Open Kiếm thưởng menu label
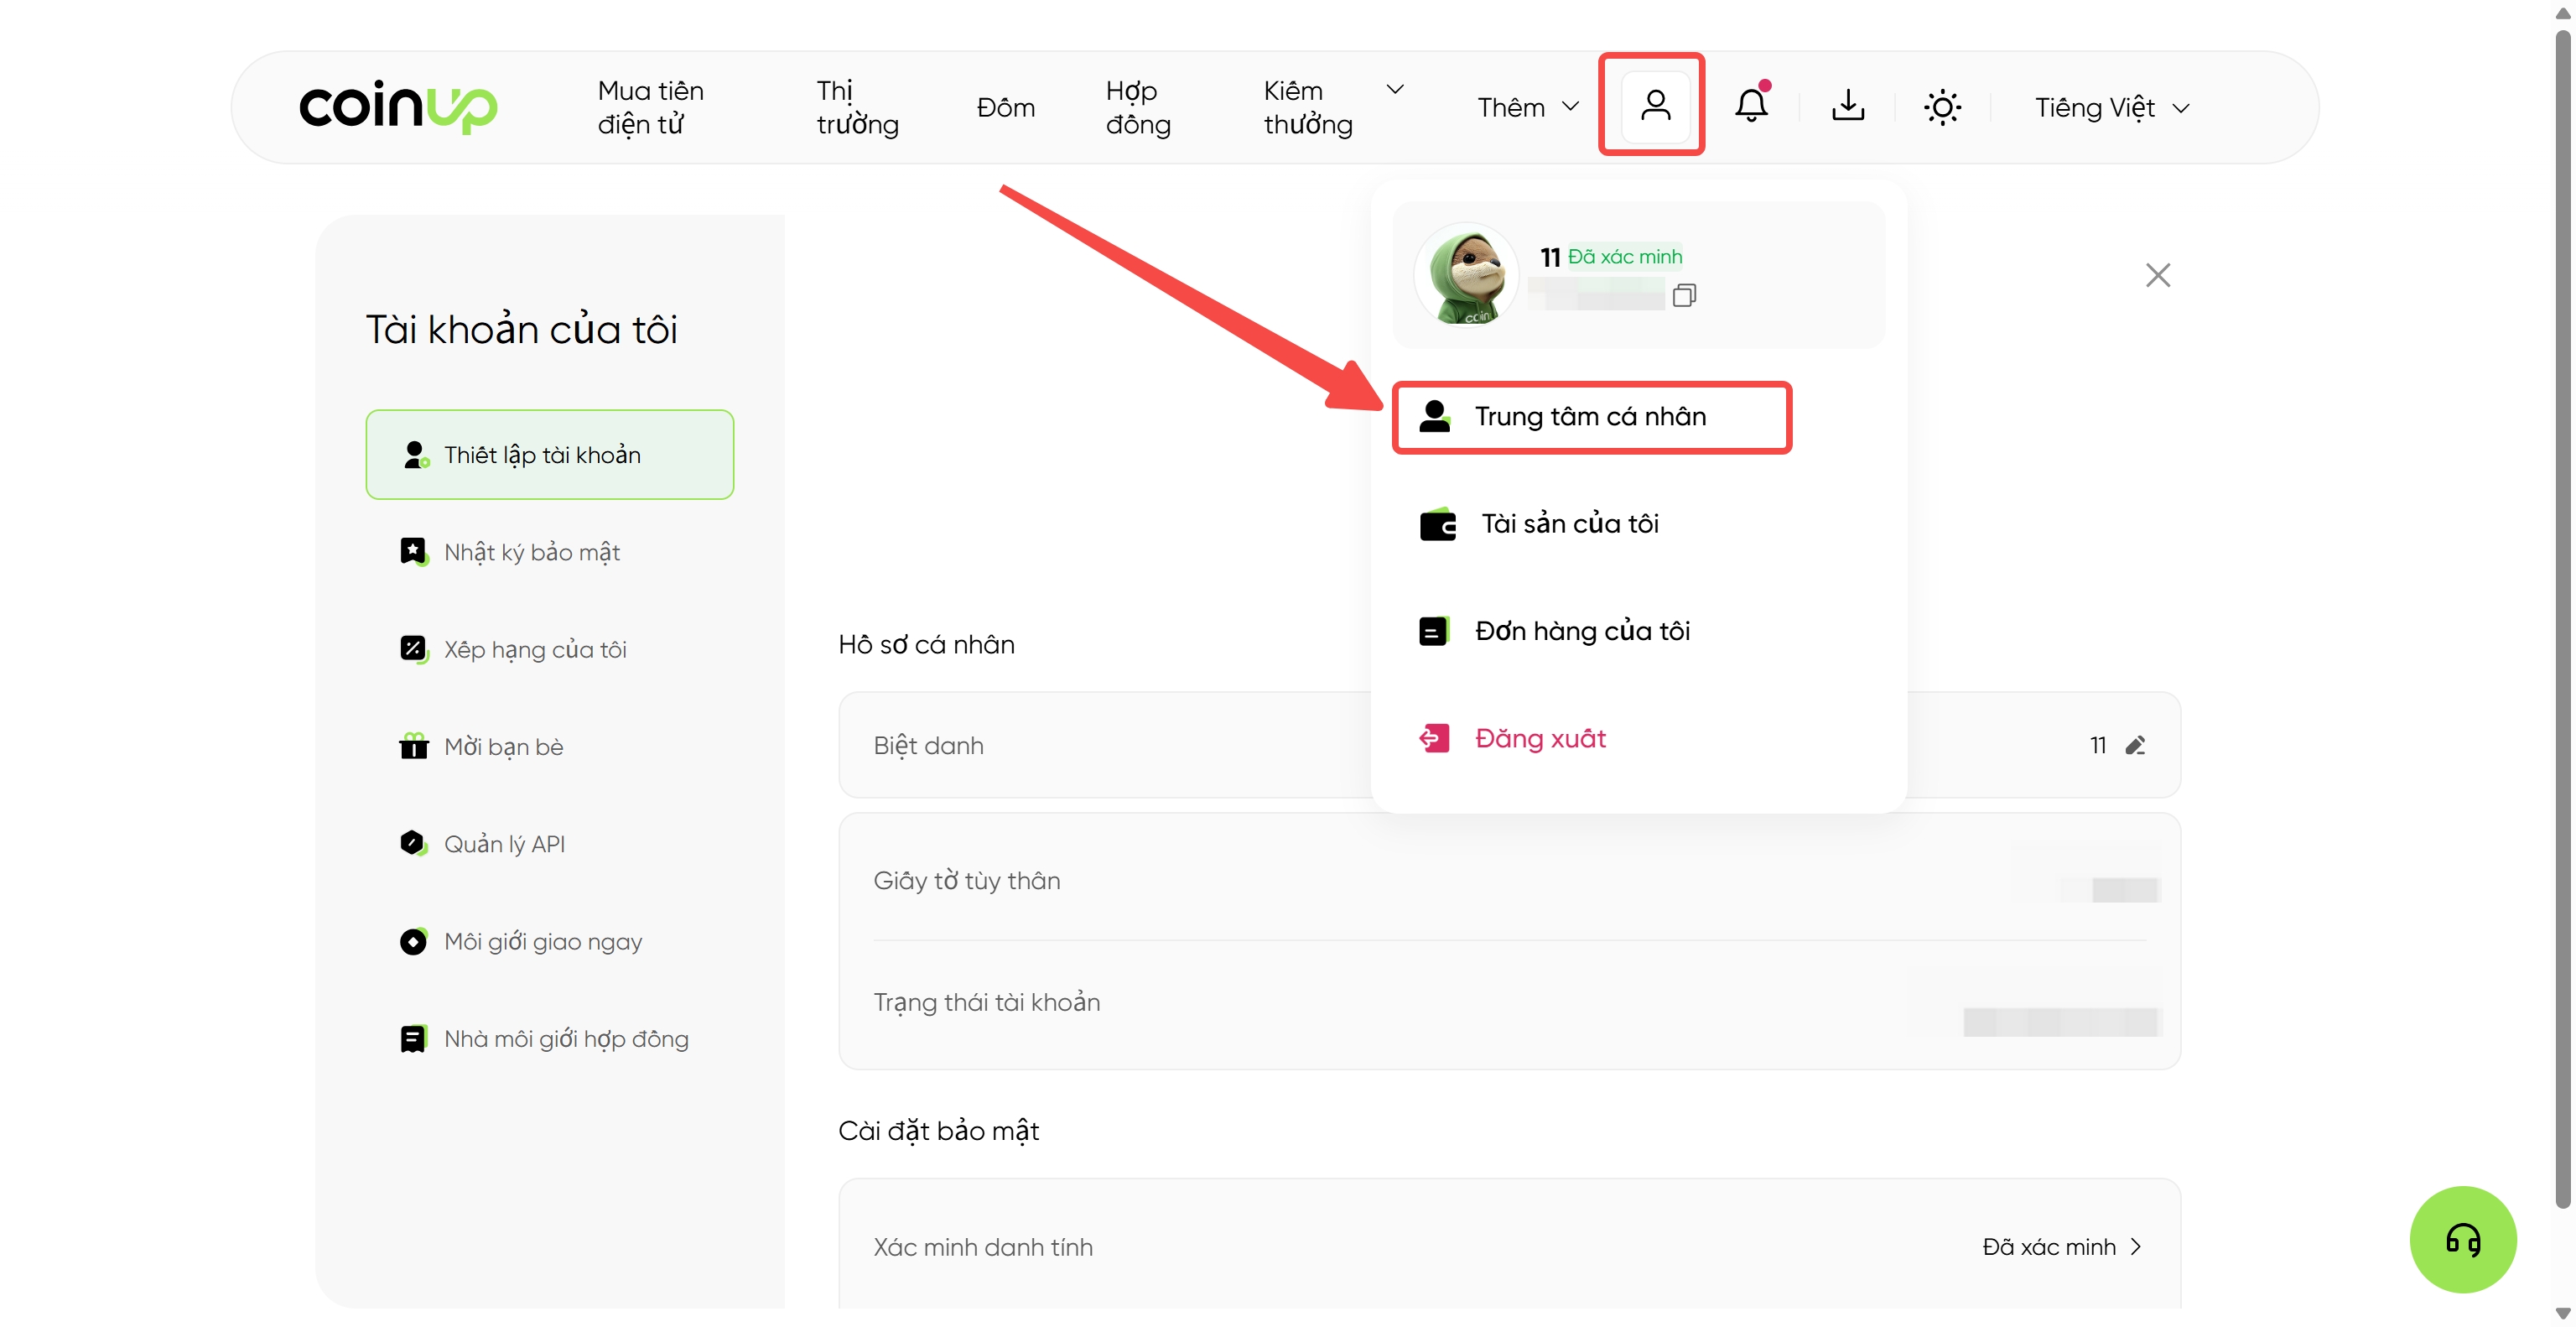This screenshot has height=1327, width=2576. pyautogui.click(x=1307, y=107)
